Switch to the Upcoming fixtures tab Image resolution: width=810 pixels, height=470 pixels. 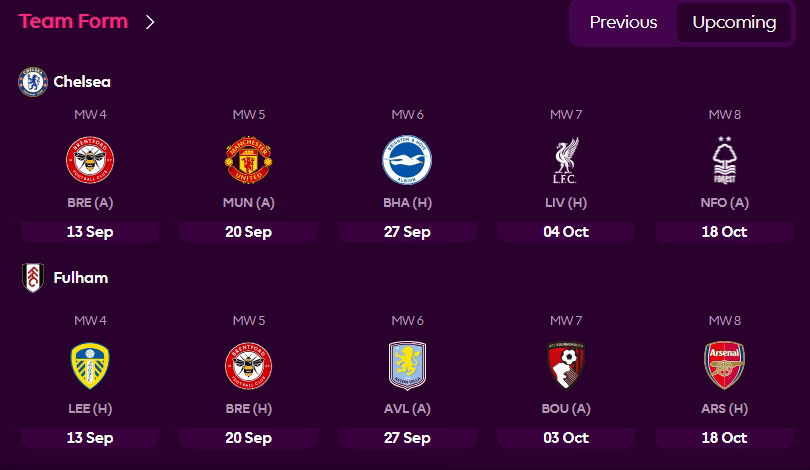pyautogui.click(x=734, y=22)
